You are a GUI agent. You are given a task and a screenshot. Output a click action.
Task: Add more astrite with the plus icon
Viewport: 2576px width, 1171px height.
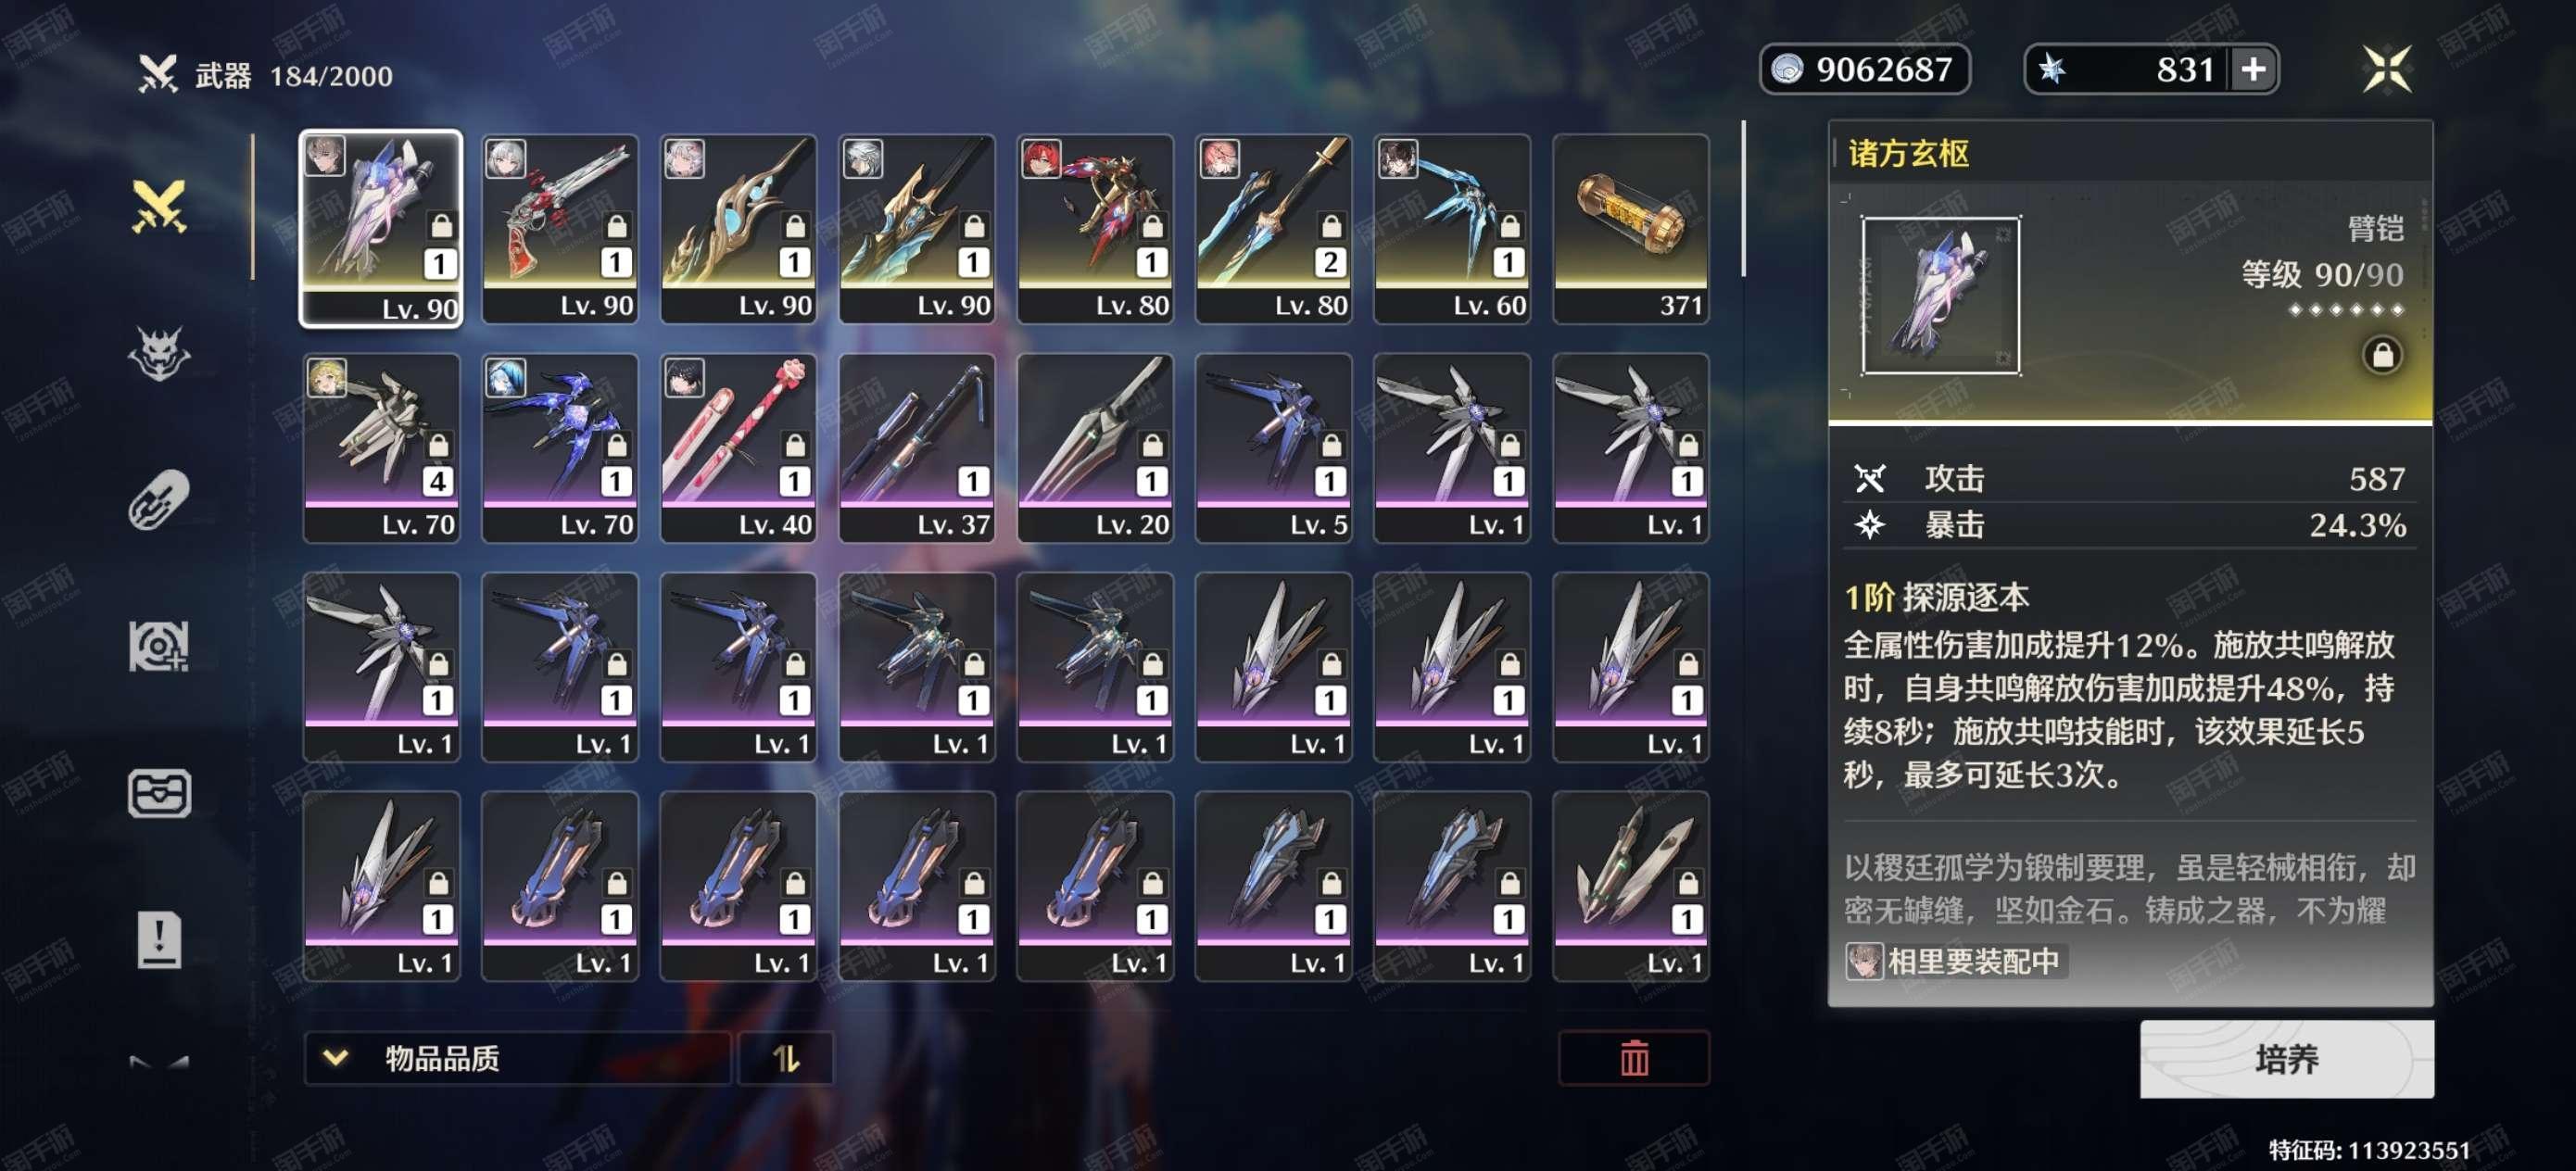[2254, 69]
